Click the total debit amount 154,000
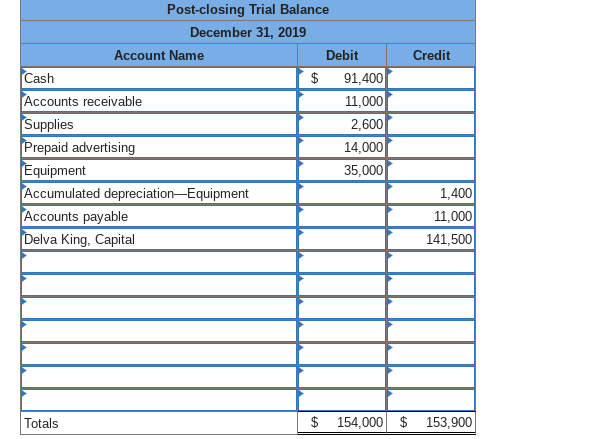The image size is (602, 439). [342, 423]
